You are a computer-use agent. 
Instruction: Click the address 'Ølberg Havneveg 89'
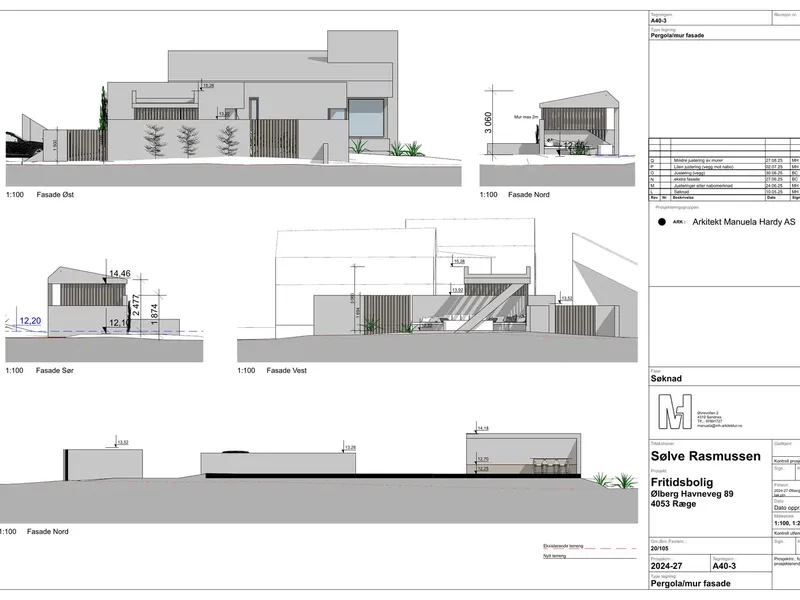[x=692, y=494]
